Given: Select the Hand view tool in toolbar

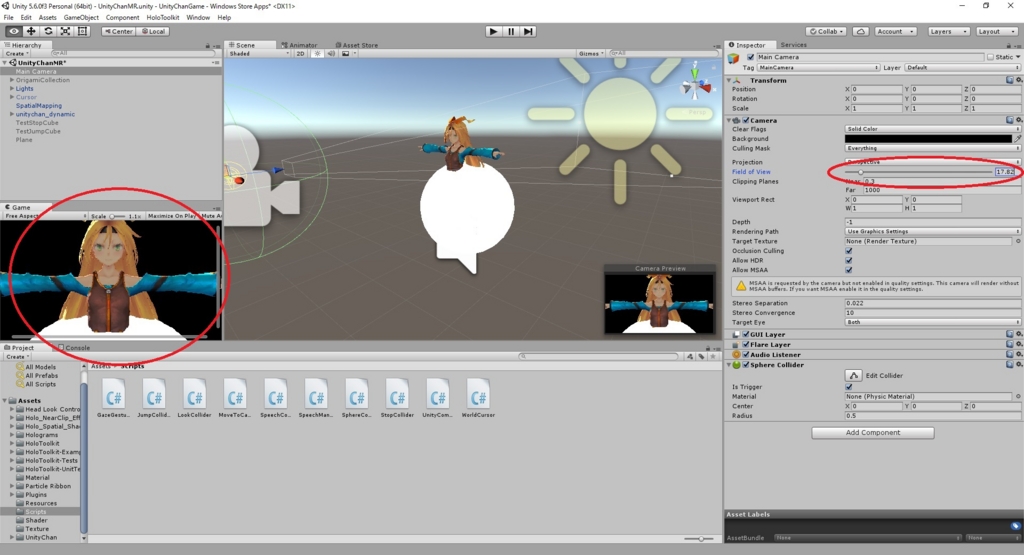Looking at the screenshot, I should coord(13,31).
